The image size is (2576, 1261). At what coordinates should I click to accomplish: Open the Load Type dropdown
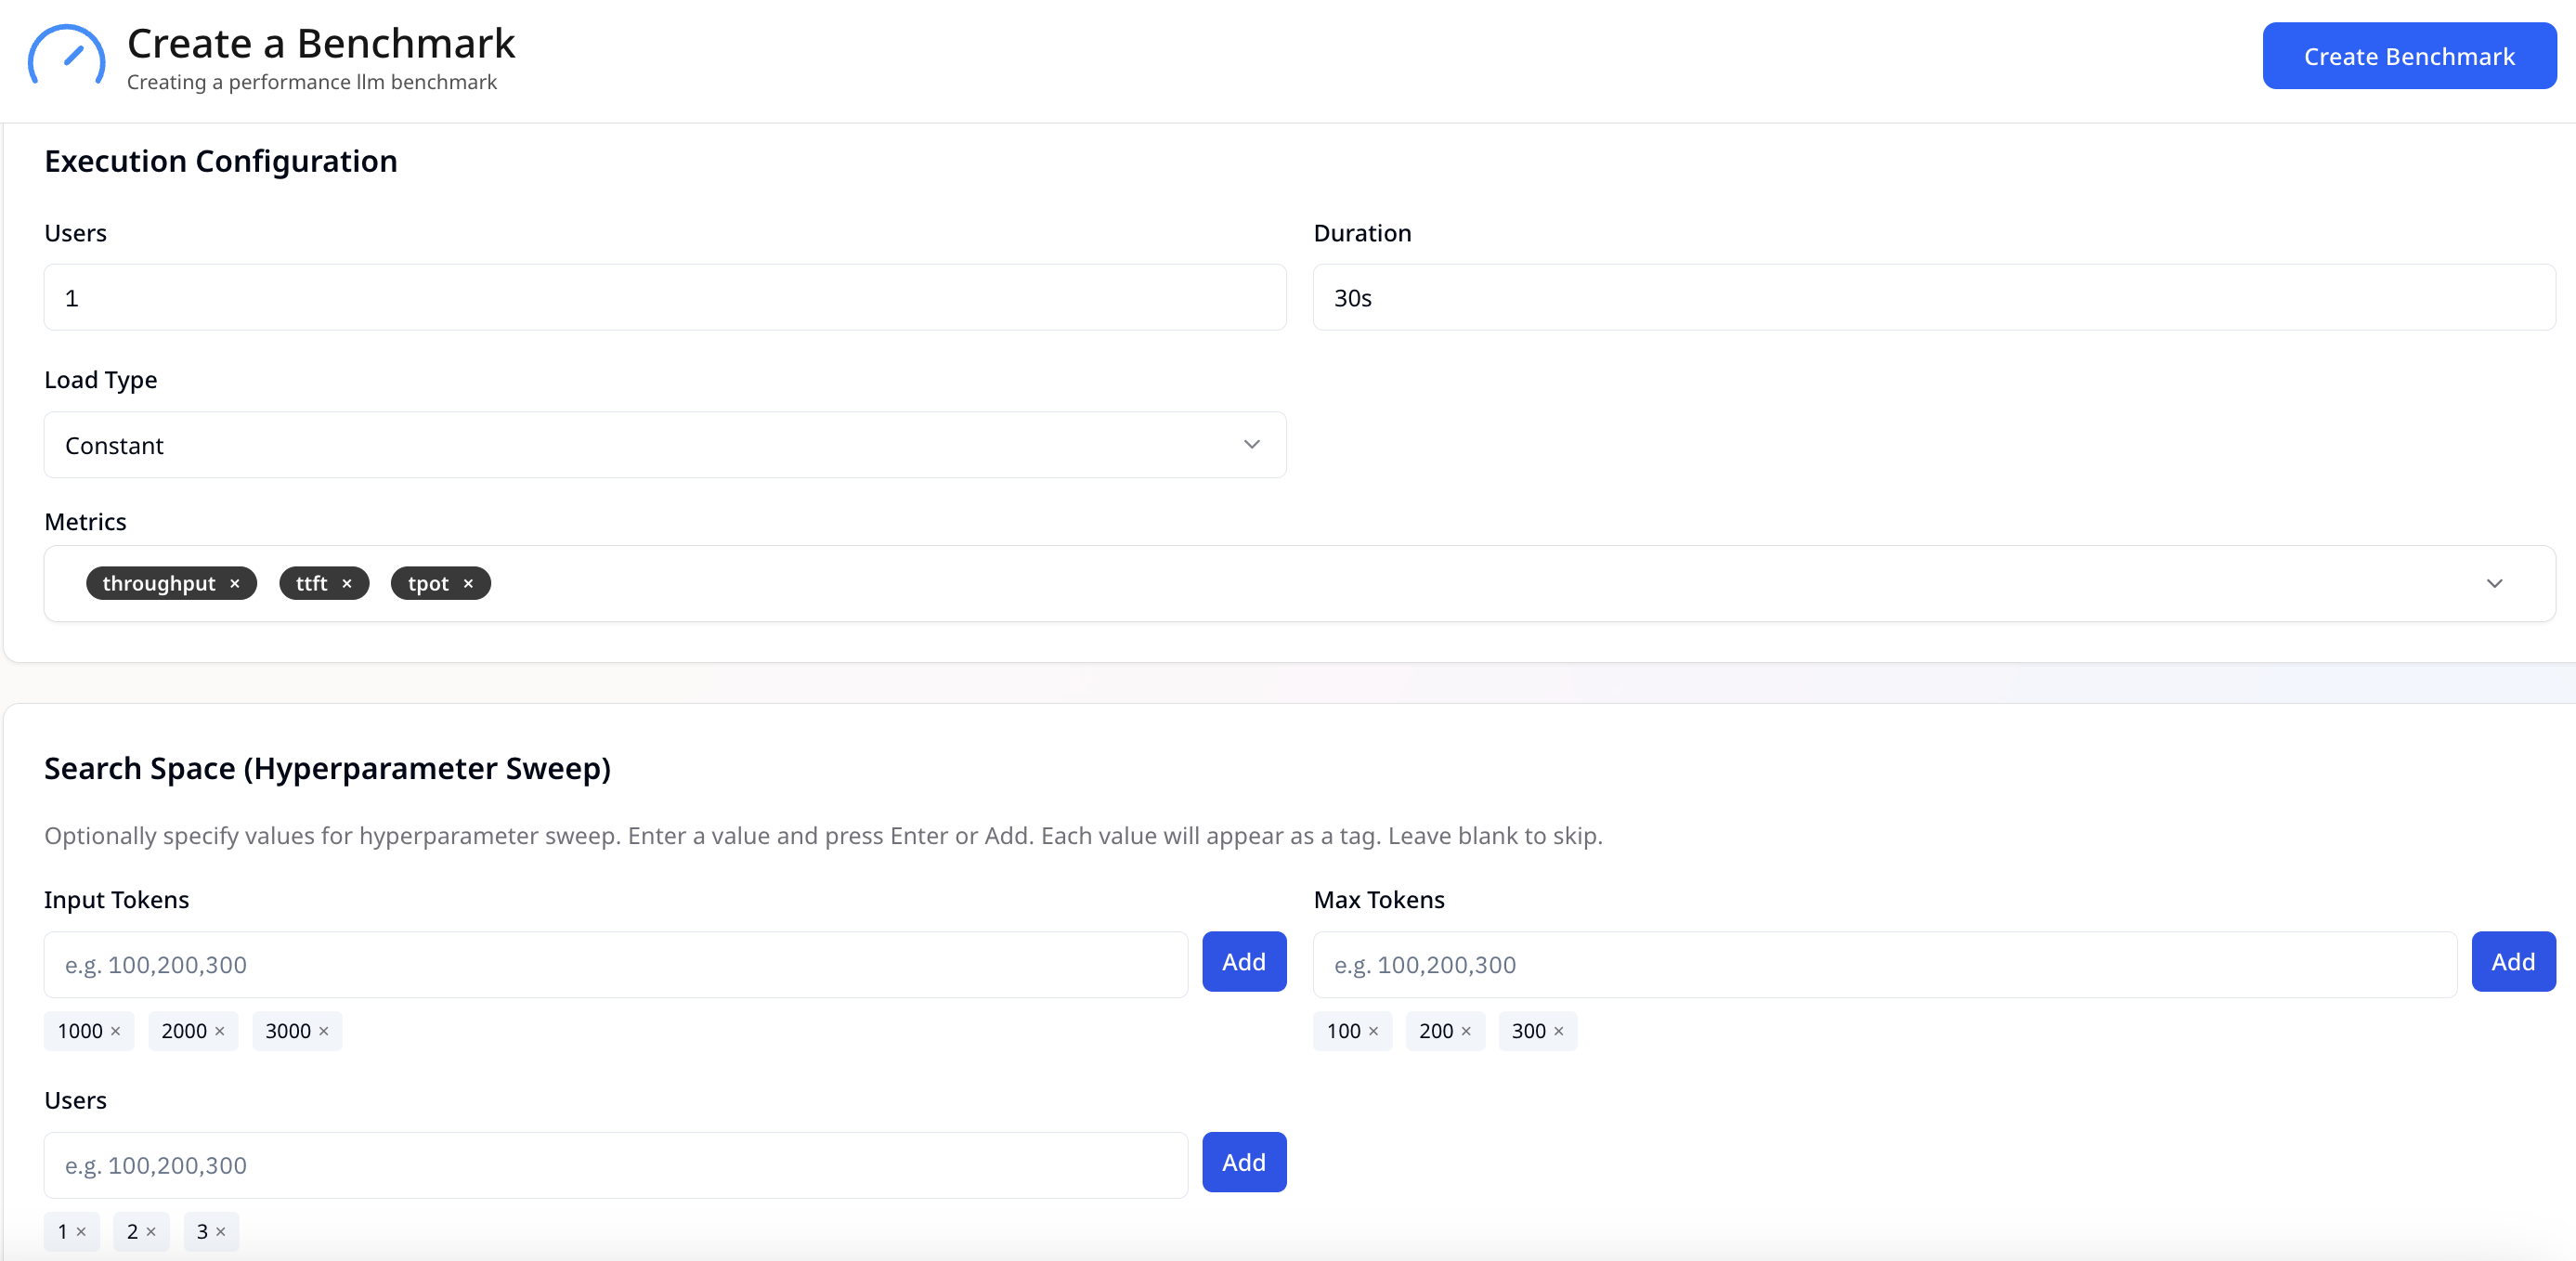point(664,445)
